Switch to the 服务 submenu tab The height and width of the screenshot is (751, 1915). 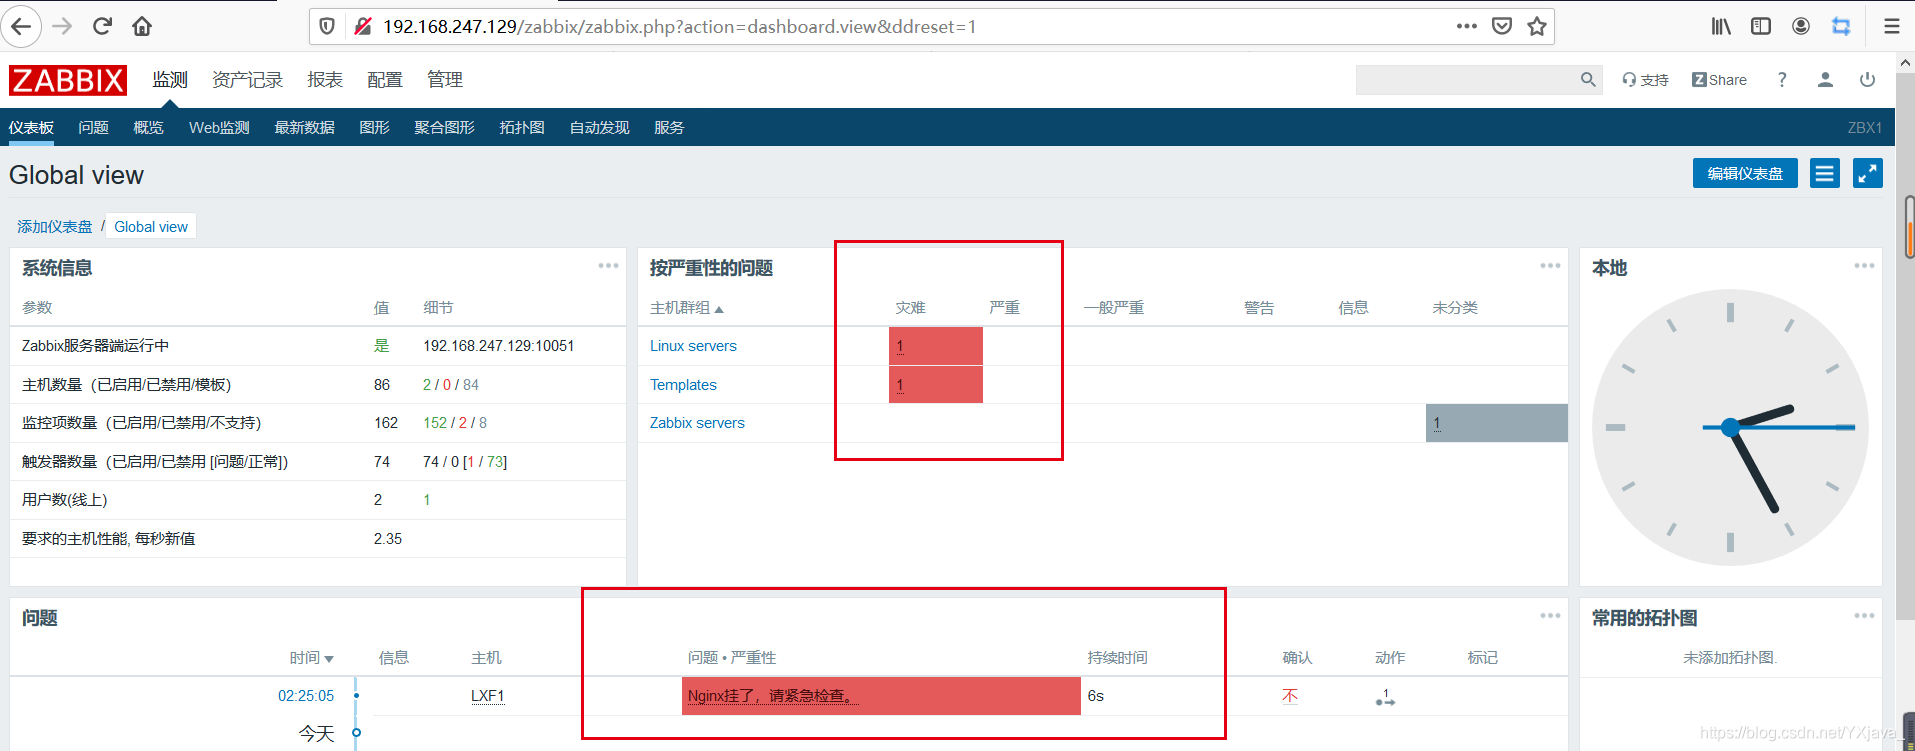coord(670,128)
